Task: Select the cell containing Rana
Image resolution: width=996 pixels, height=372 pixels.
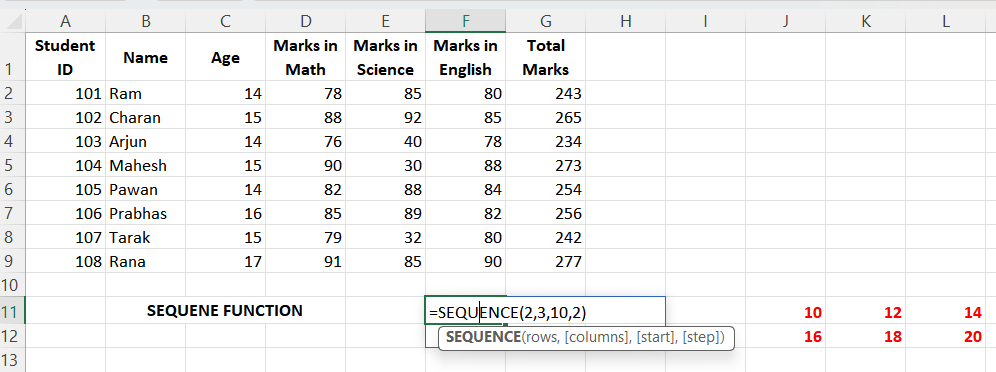Action: 145,262
